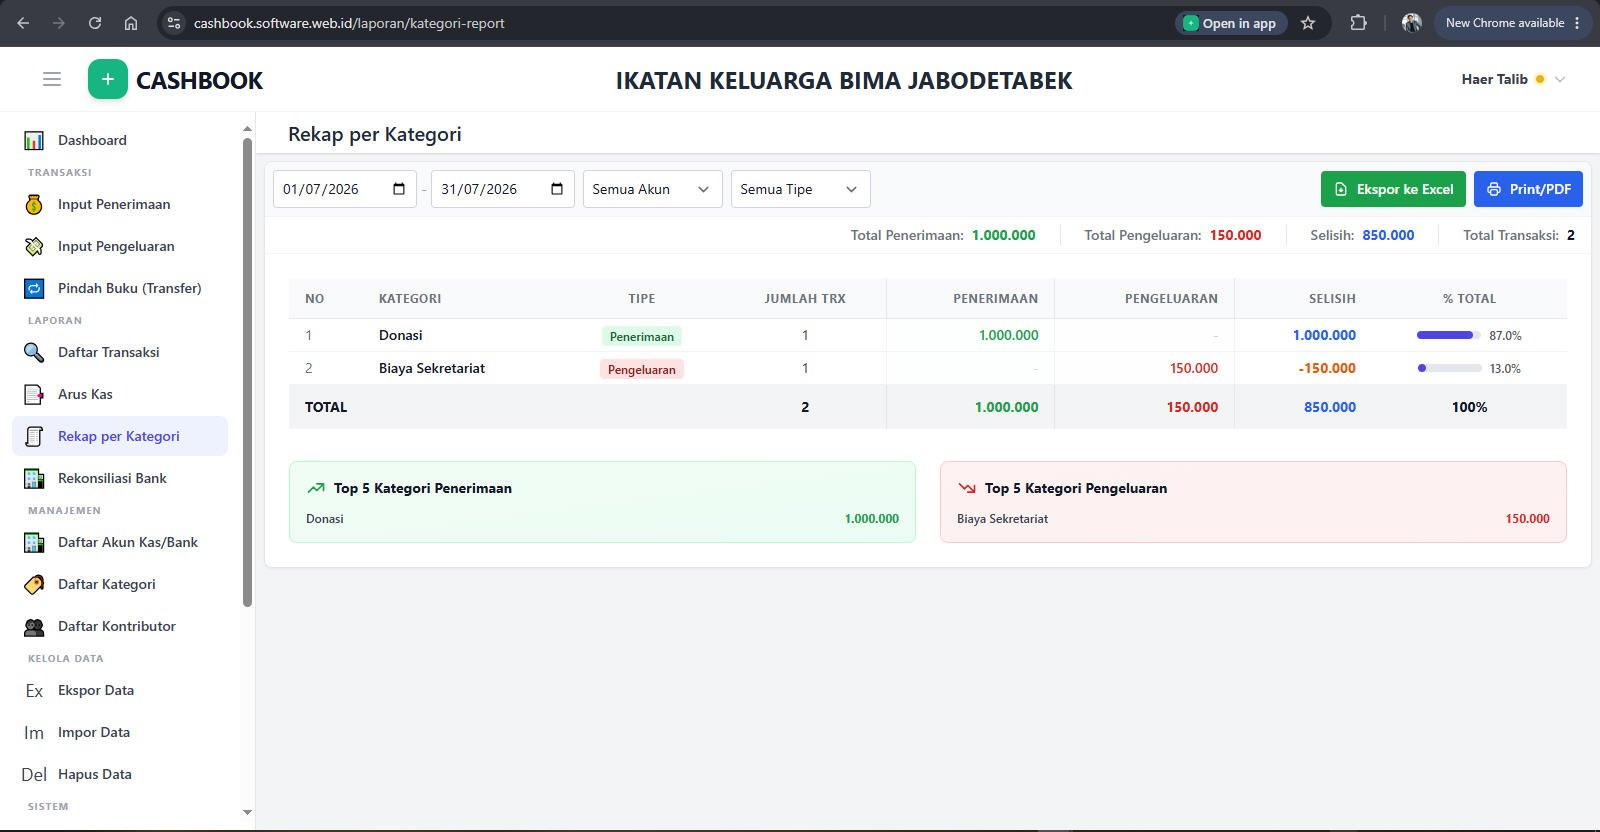The width and height of the screenshot is (1600, 832).
Task: Open the Semua Akun dropdown
Action: (x=653, y=189)
